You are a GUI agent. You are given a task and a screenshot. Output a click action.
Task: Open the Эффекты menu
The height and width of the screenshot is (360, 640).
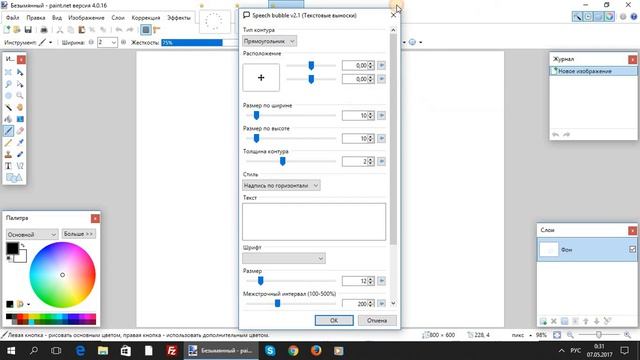tap(179, 18)
